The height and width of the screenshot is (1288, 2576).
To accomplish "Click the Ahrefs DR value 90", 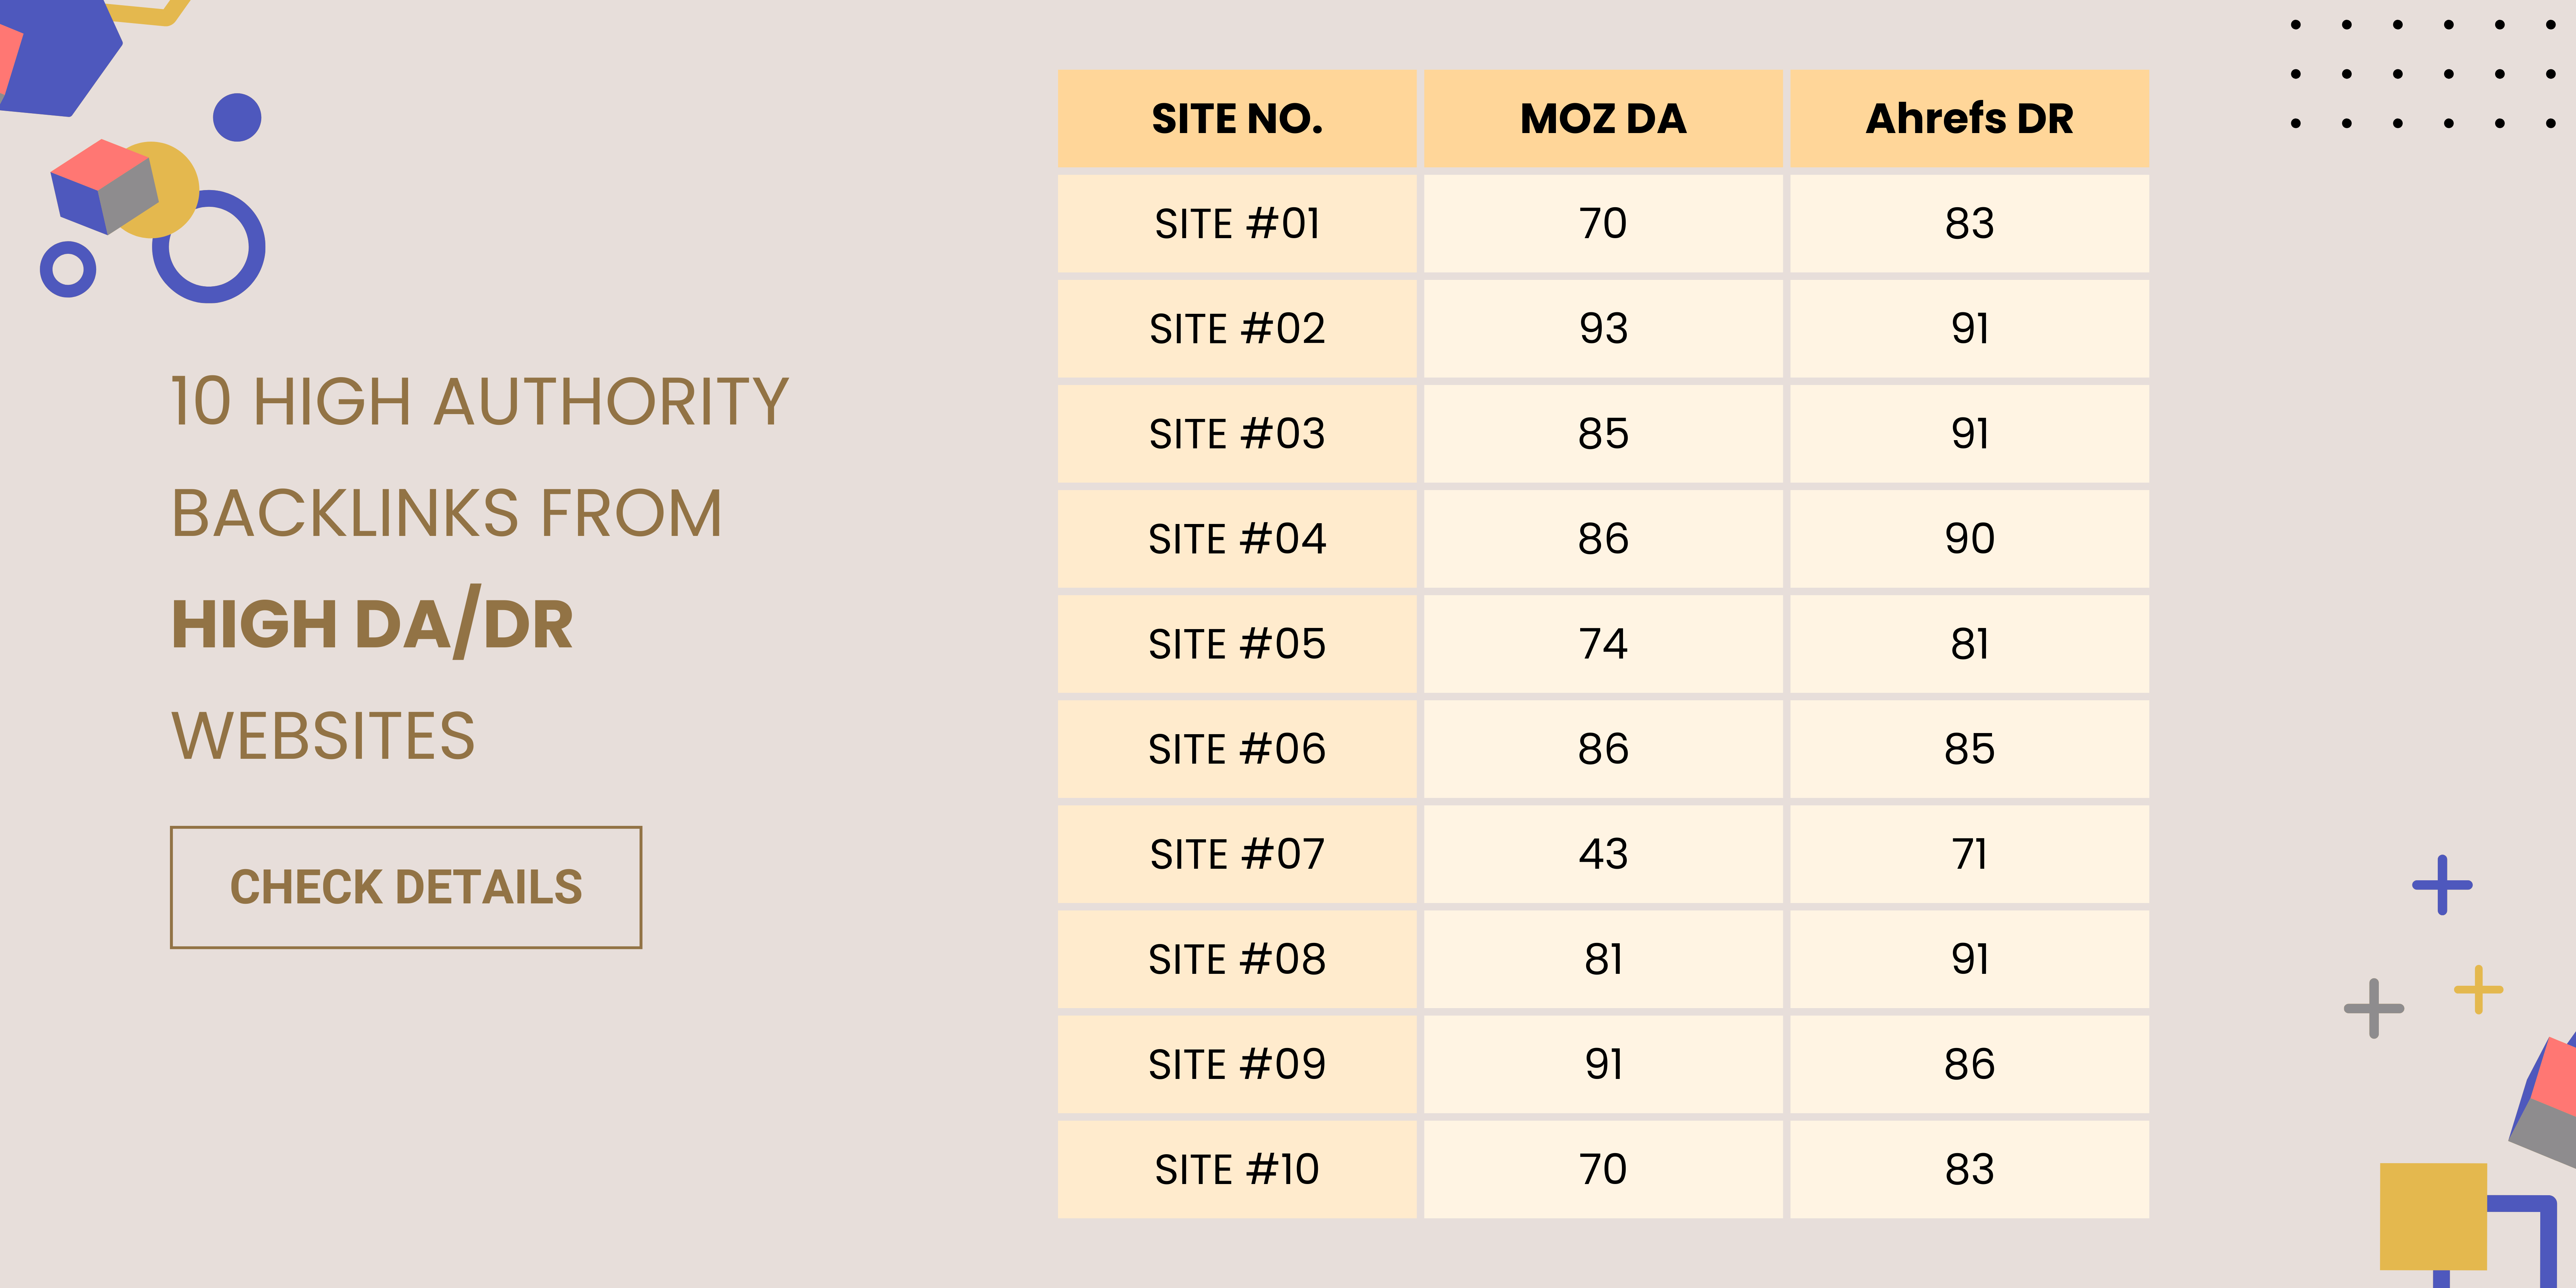I will (1969, 539).
